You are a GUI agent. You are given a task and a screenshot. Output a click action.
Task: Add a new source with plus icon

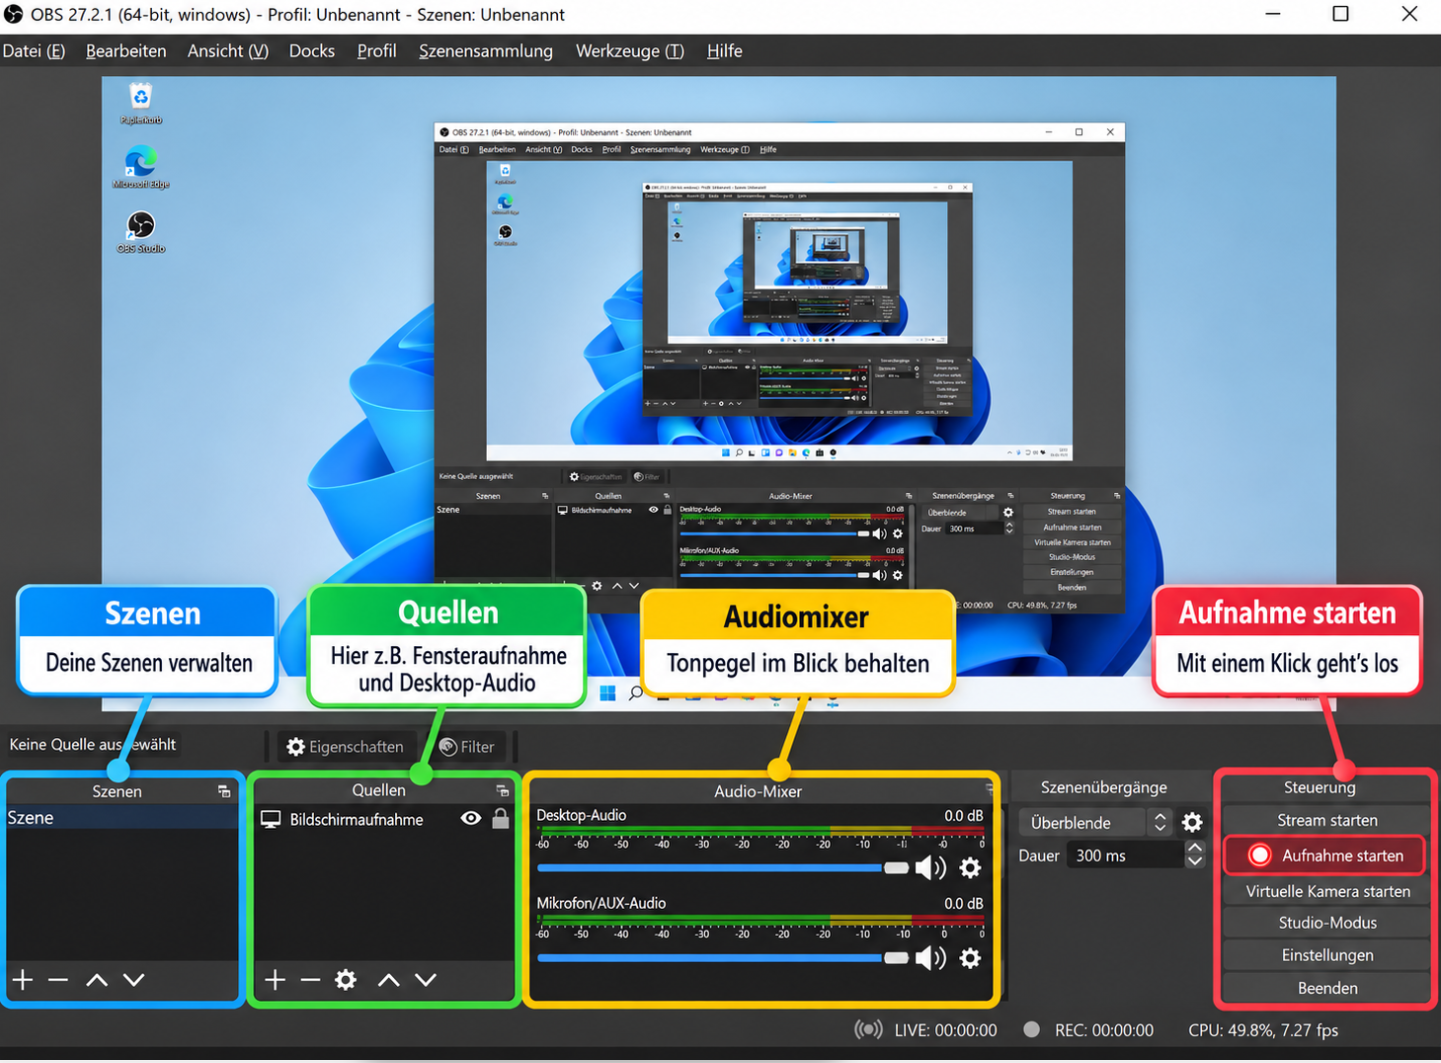click(x=275, y=980)
